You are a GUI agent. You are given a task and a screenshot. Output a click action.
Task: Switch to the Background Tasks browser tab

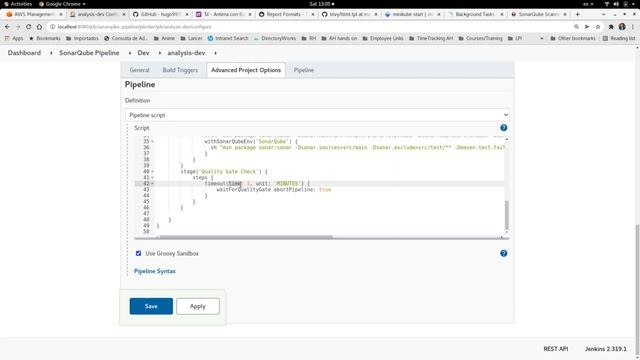[473, 14]
